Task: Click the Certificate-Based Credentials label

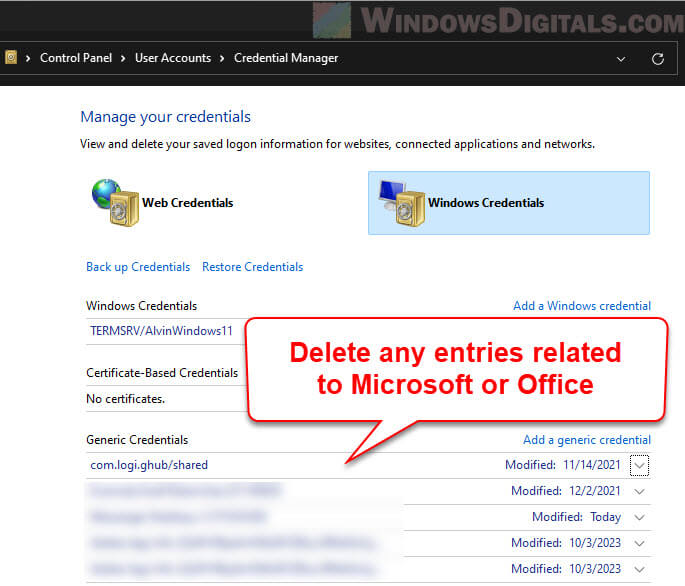Action: 162,373
